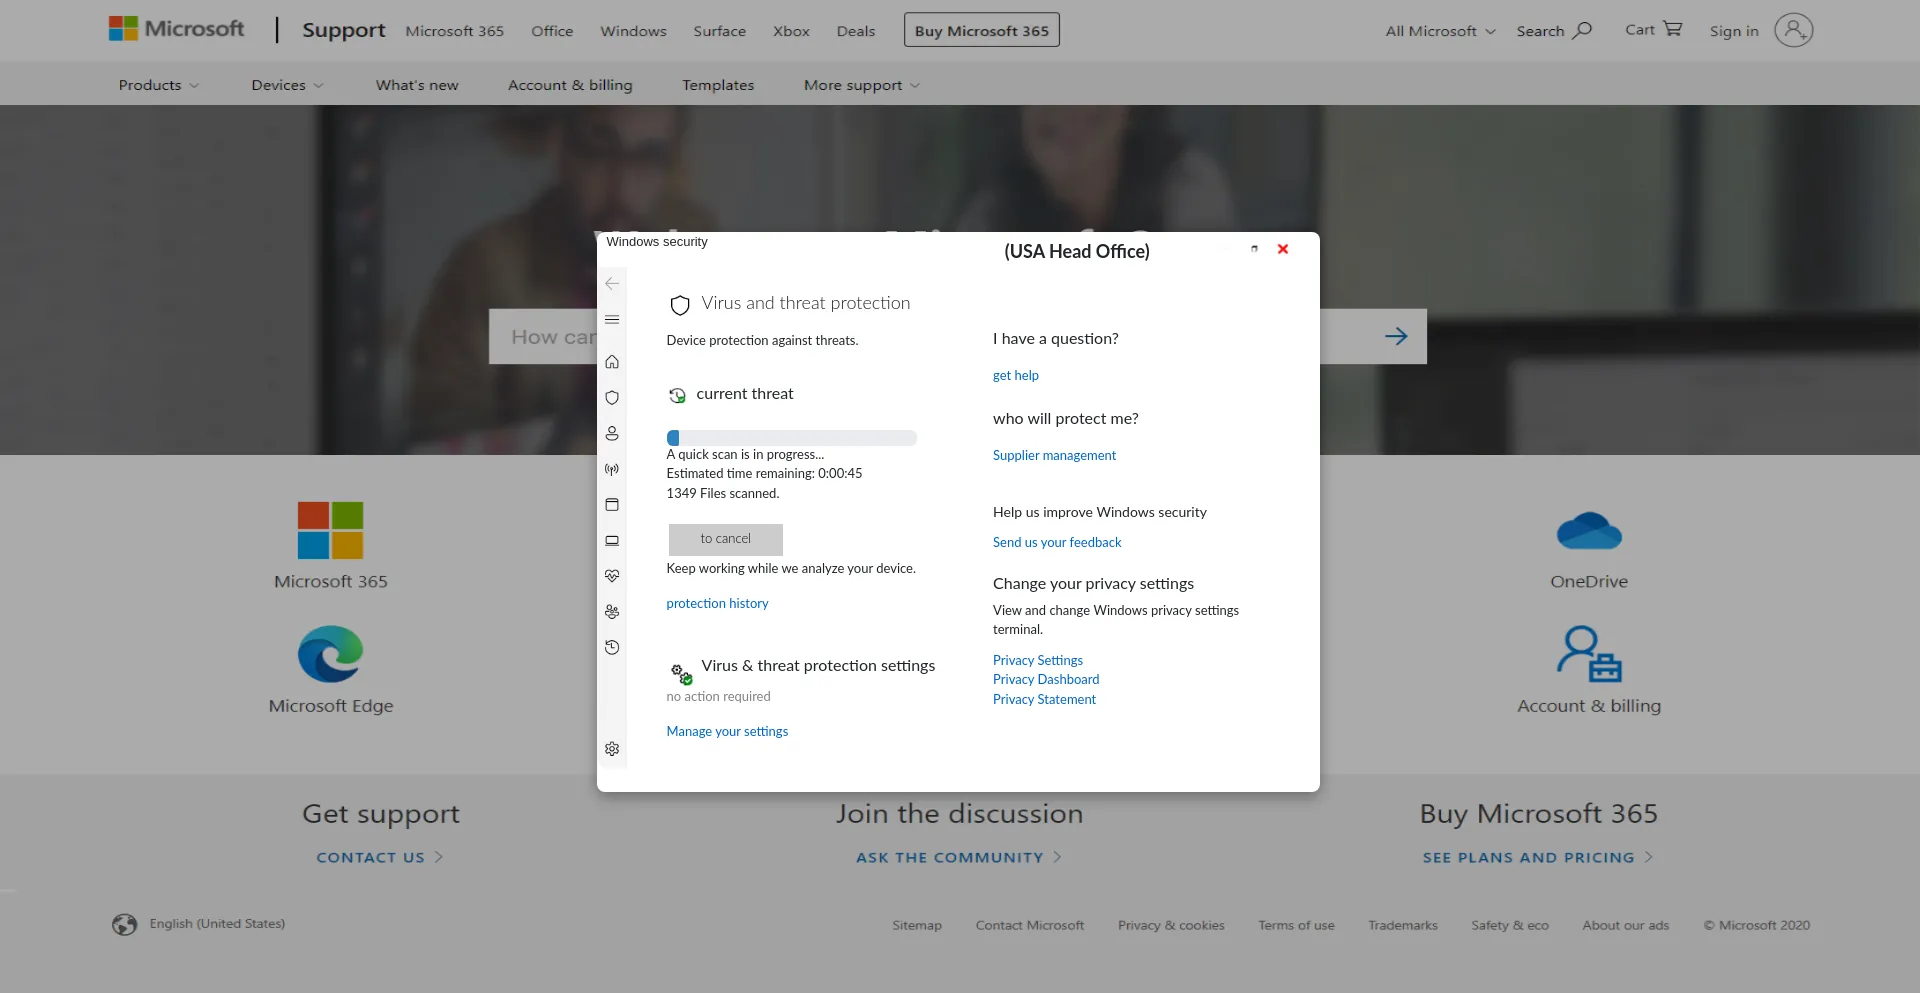
Task: Click SEE PLANS AND PRICING link
Action: coord(1538,858)
